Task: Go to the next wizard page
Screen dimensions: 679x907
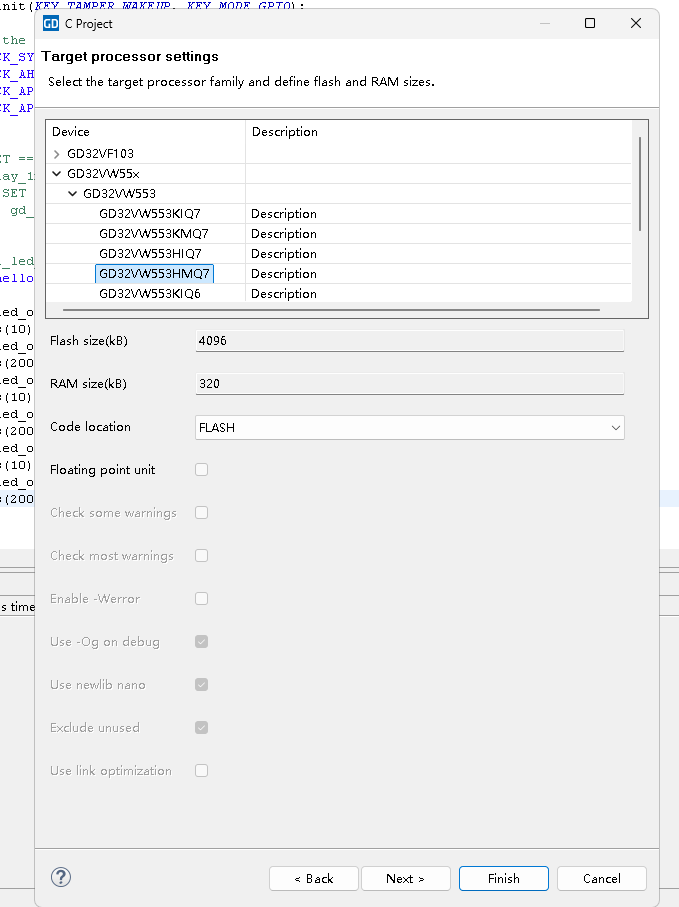Action: coord(405,878)
